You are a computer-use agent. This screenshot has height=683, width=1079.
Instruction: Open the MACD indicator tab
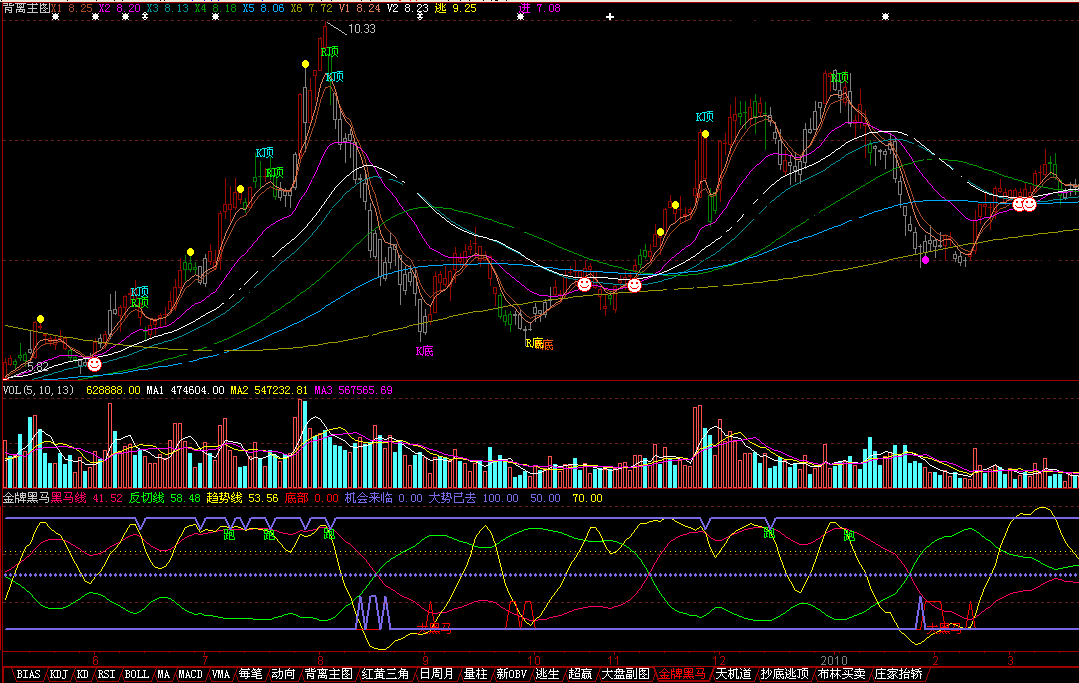pos(191,675)
